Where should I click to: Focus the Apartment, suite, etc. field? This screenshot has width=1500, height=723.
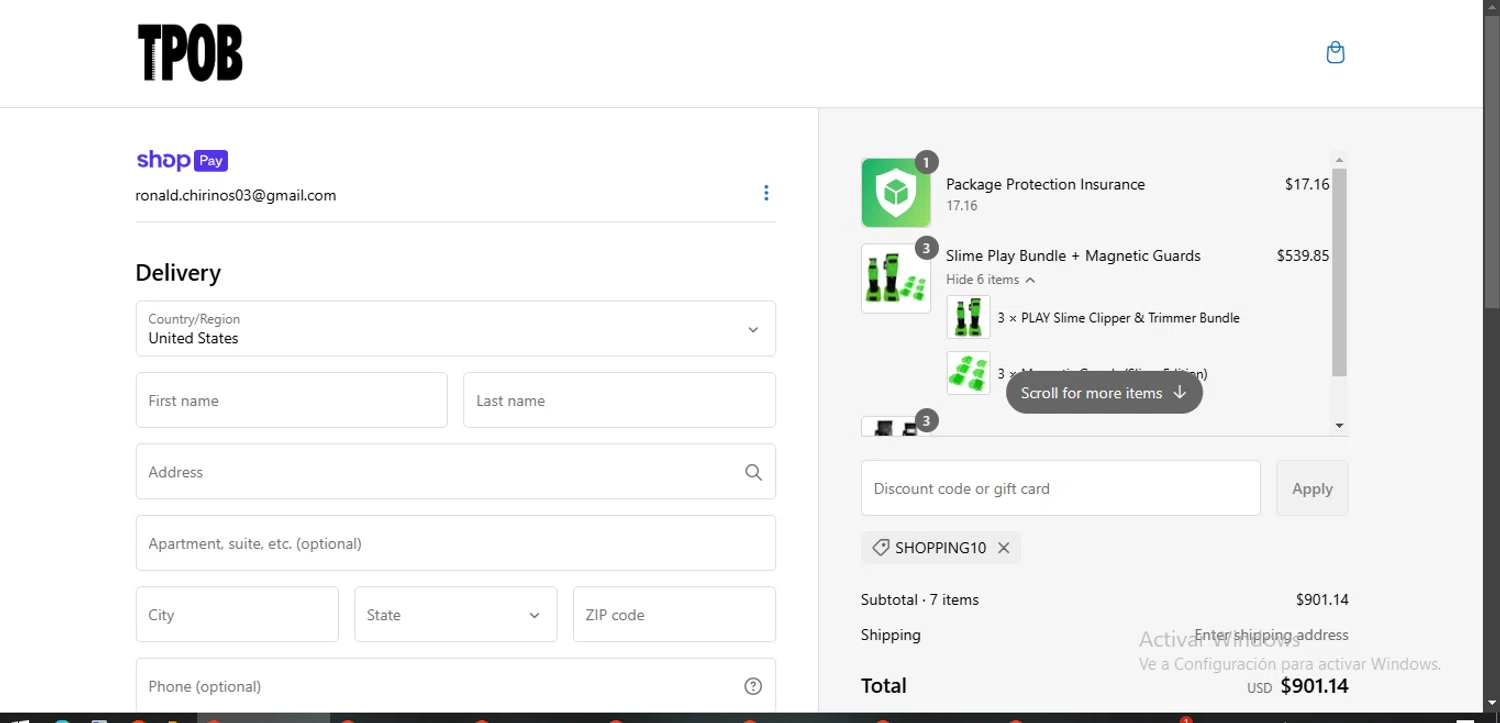pyautogui.click(x=456, y=543)
